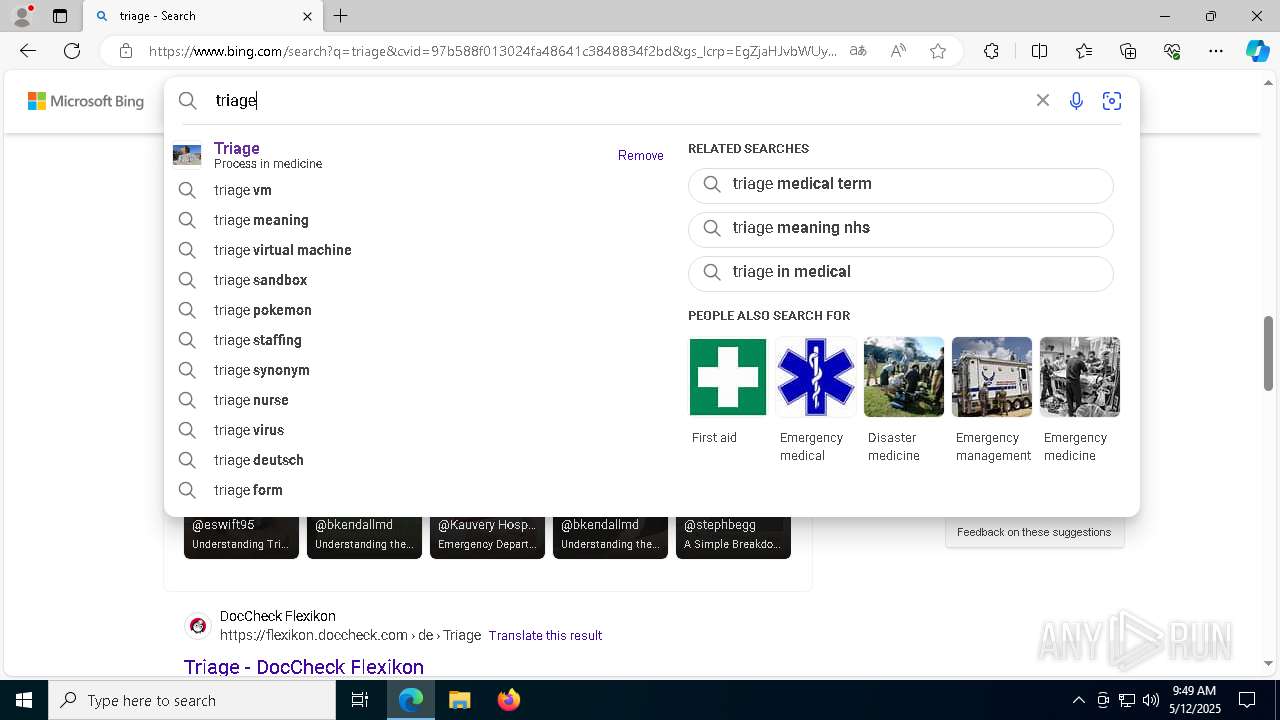Search using an image (visual search)
This screenshot has width=1280, height=720.
tap(1111, 100)
